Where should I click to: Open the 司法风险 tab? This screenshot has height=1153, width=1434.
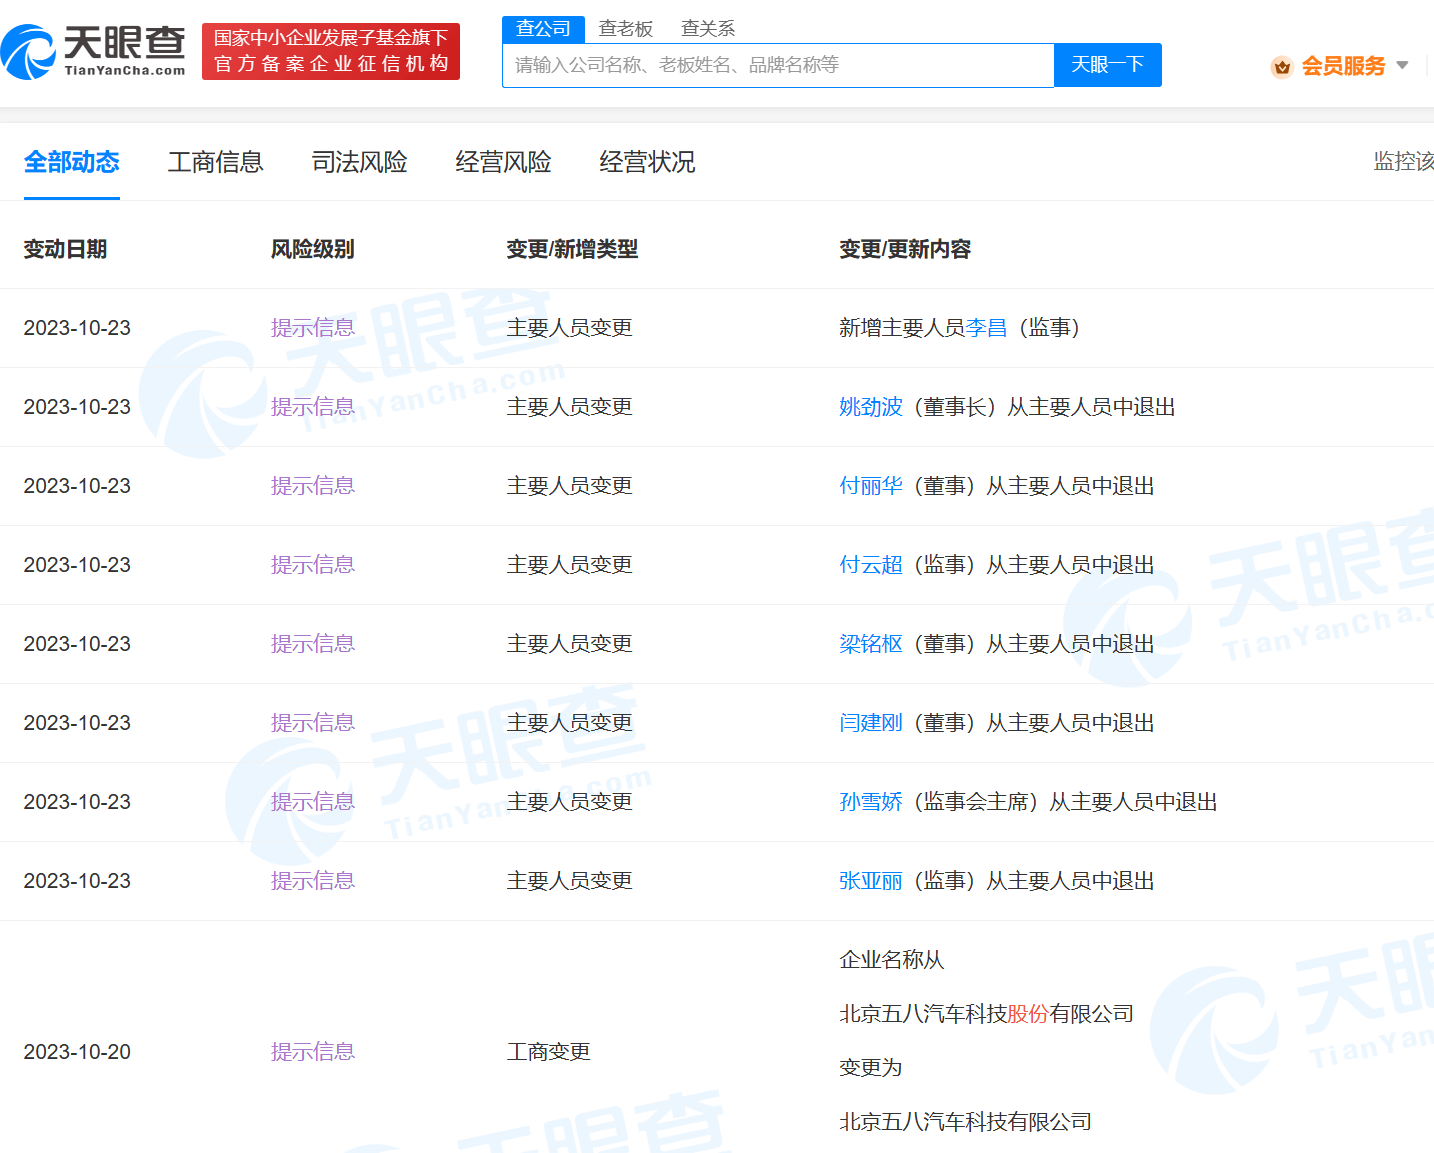pyautogui.click(x=359, y=162)
